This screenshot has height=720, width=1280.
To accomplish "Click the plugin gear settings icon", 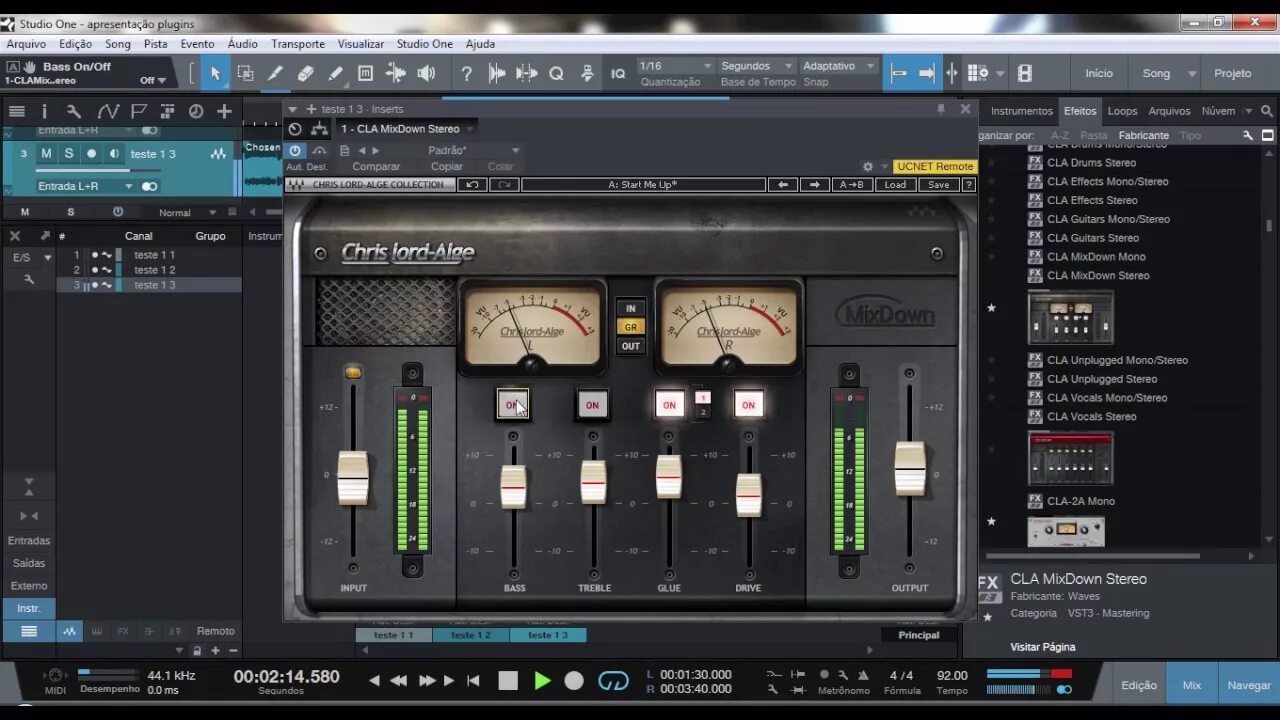I will coord(868,167).
